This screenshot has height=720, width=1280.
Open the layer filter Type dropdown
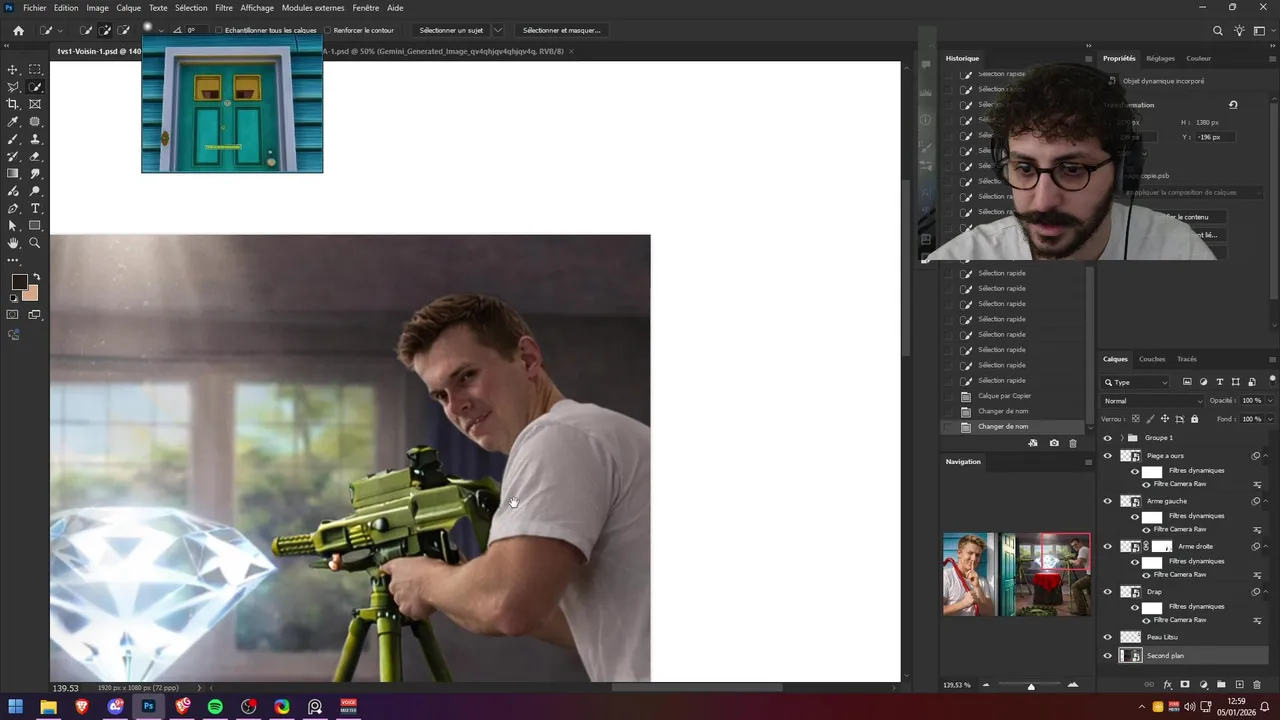[x=1135, y=382]
